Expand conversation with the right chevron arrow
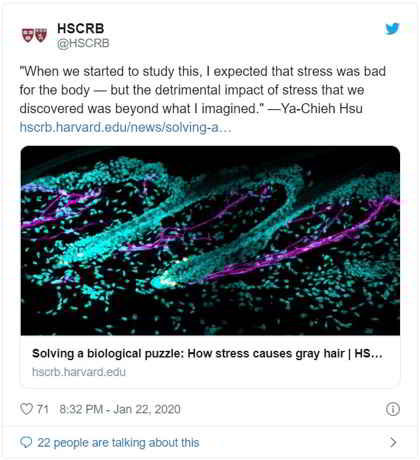Screen dimensions: 420x460 pos(393,442)
